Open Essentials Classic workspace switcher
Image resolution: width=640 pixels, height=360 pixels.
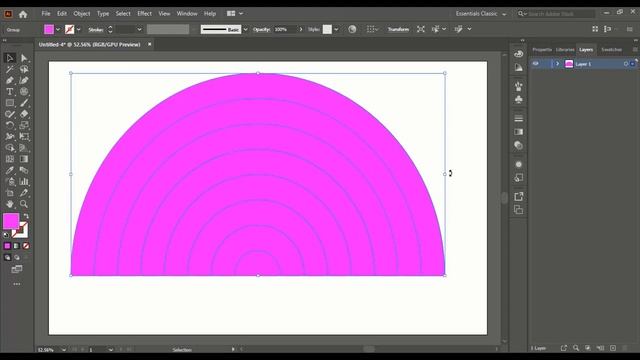481,14
